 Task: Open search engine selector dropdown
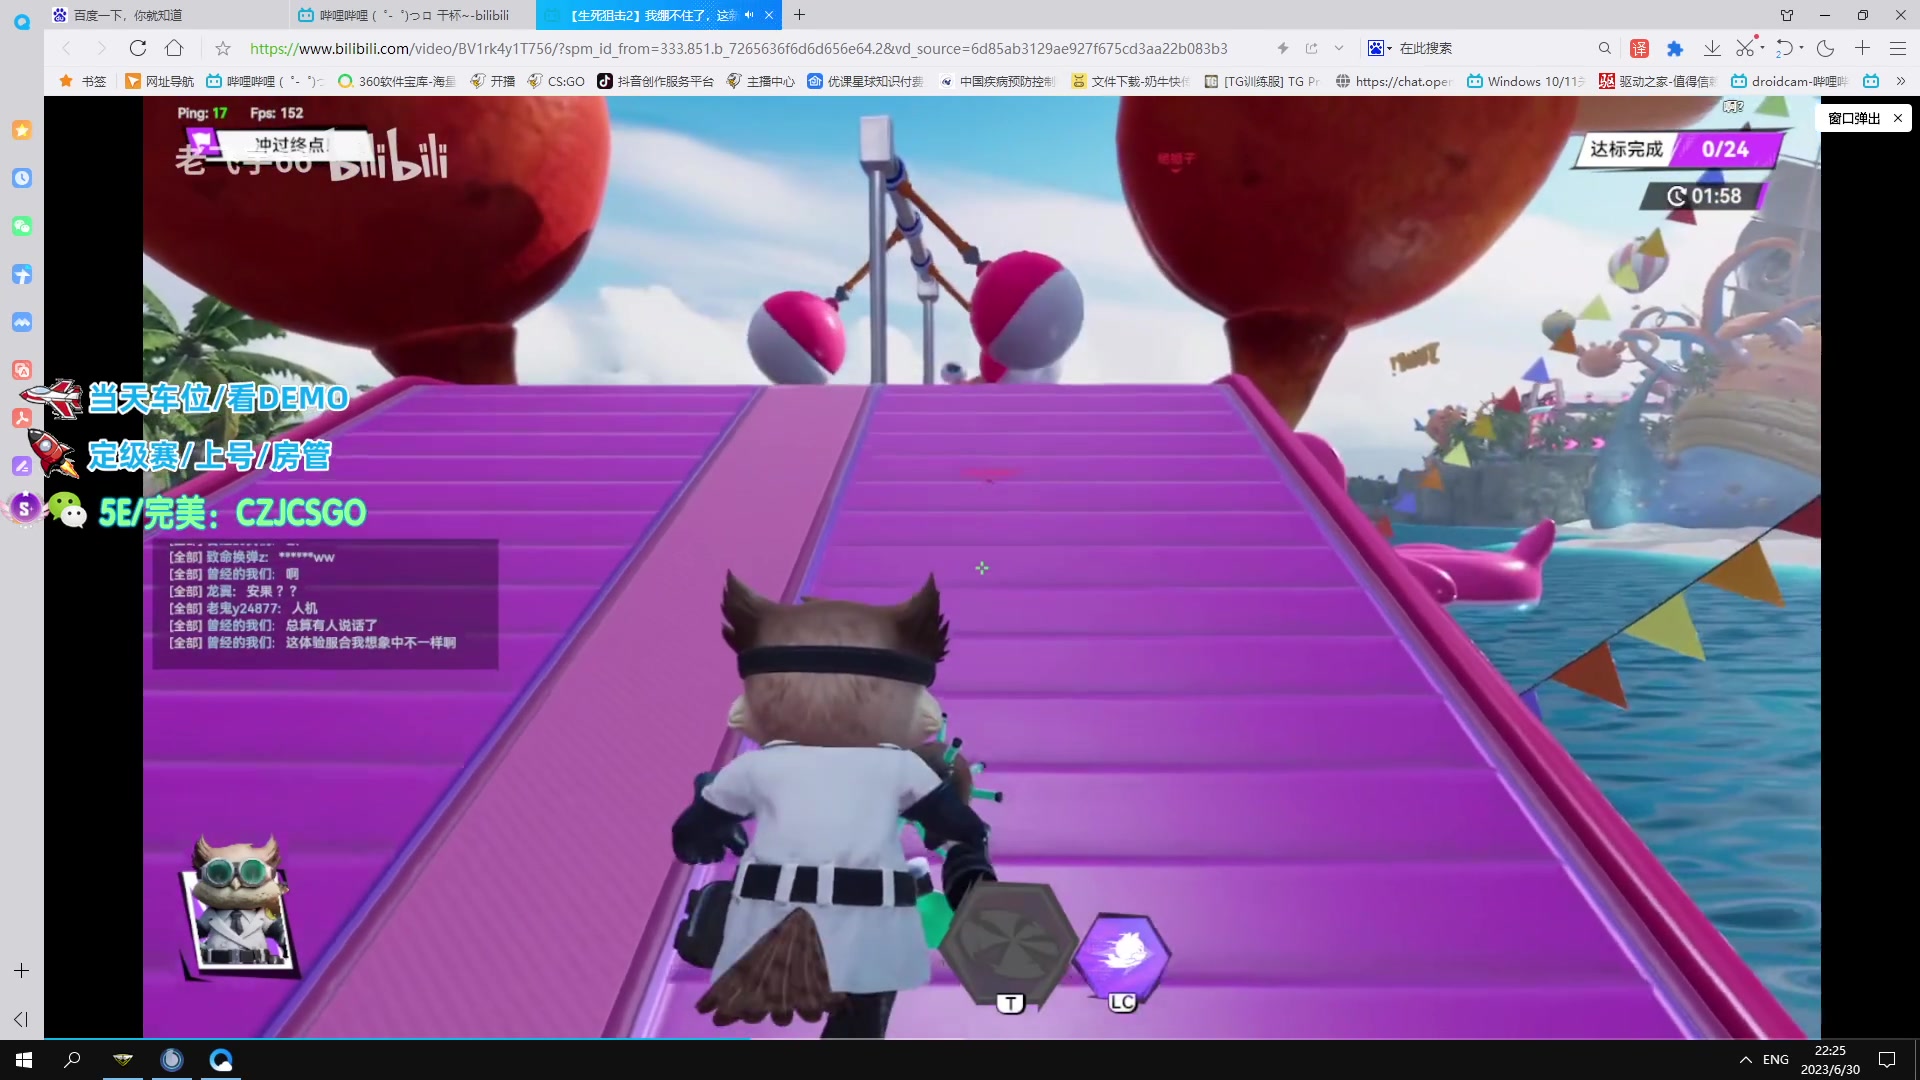1380,48
